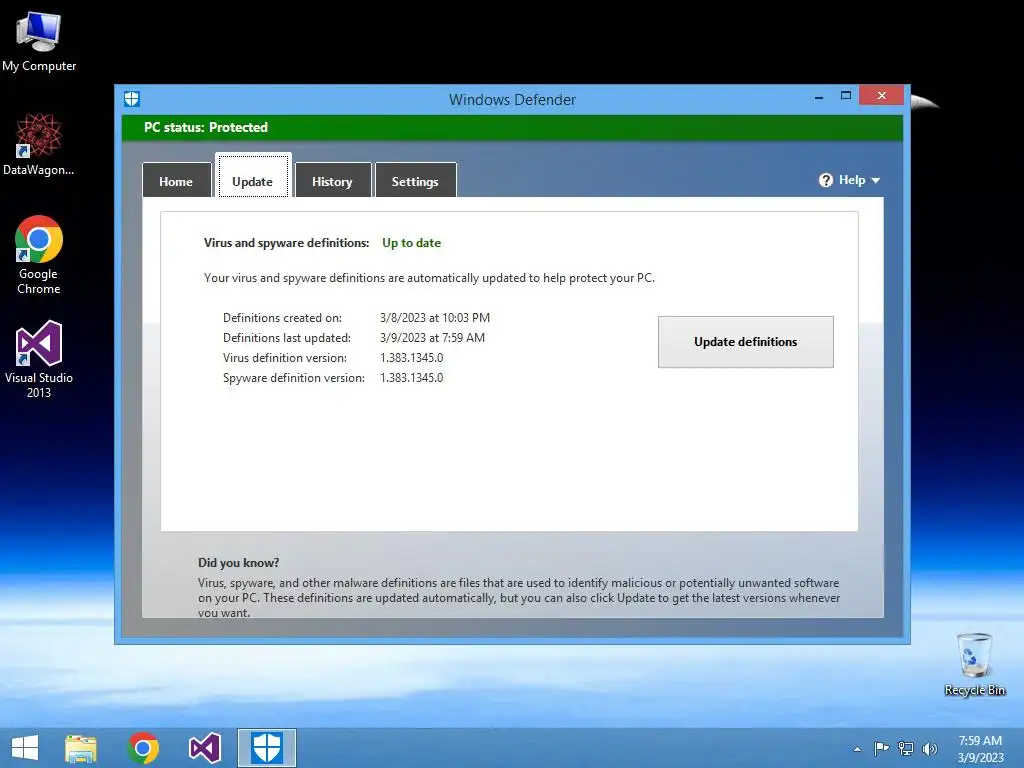Click Windows Defender title bar shield icon
The width and height of the screenshot is (1024, 768).
[x=132, y=99]
